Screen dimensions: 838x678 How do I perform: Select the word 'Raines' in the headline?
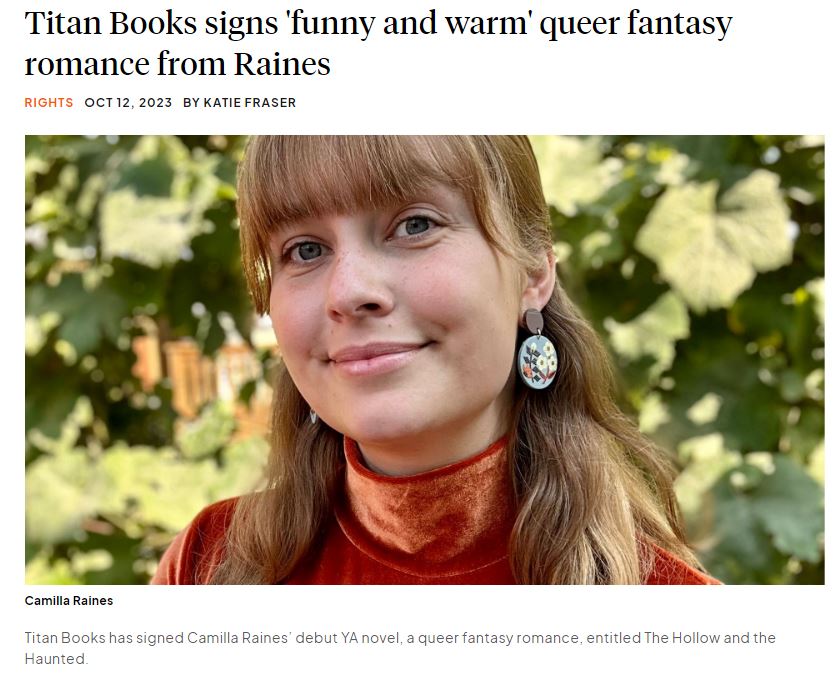282,64
